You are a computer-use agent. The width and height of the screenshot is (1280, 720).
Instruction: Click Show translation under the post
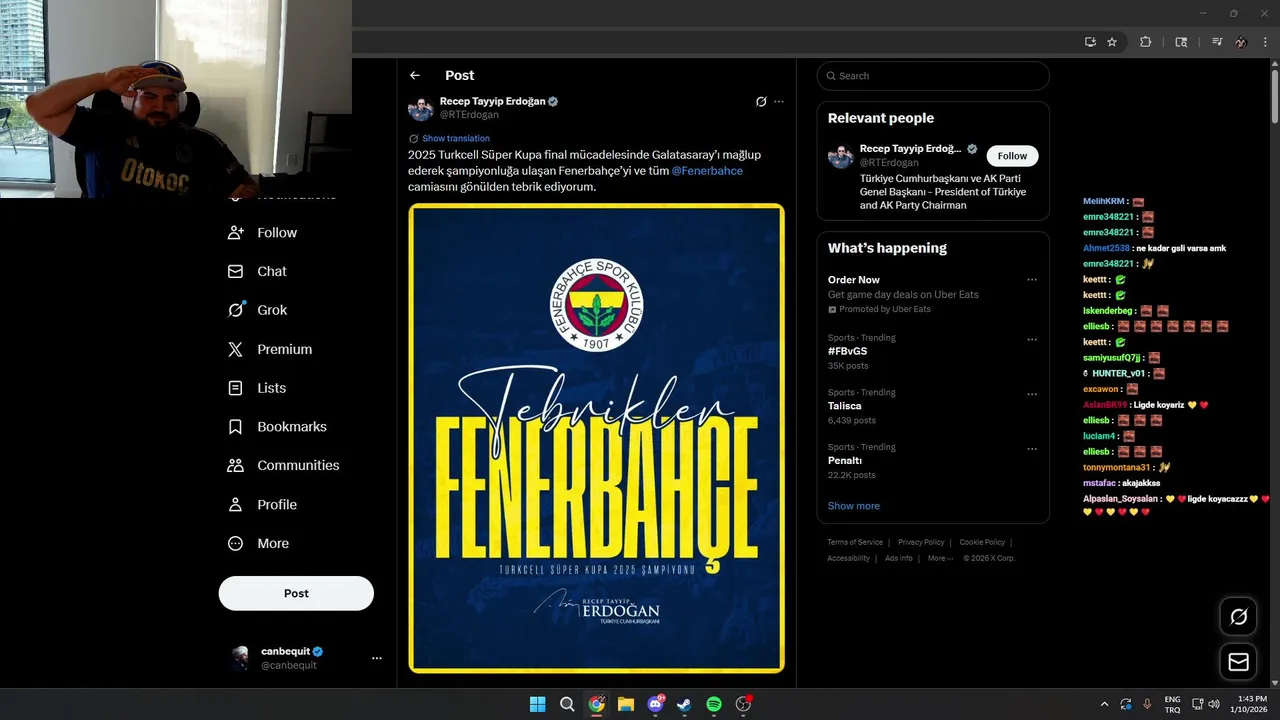pos(456,138)
